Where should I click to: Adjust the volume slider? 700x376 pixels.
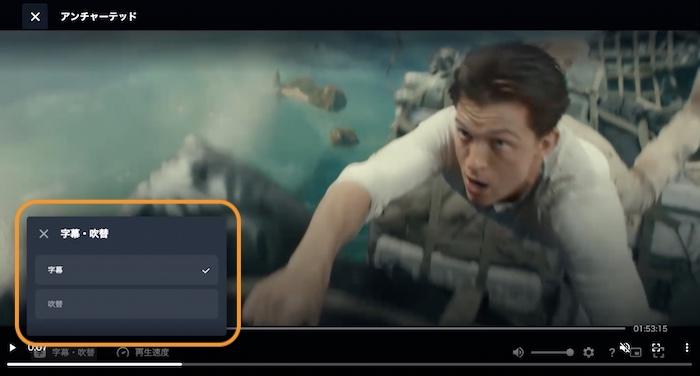pos(552,352)
